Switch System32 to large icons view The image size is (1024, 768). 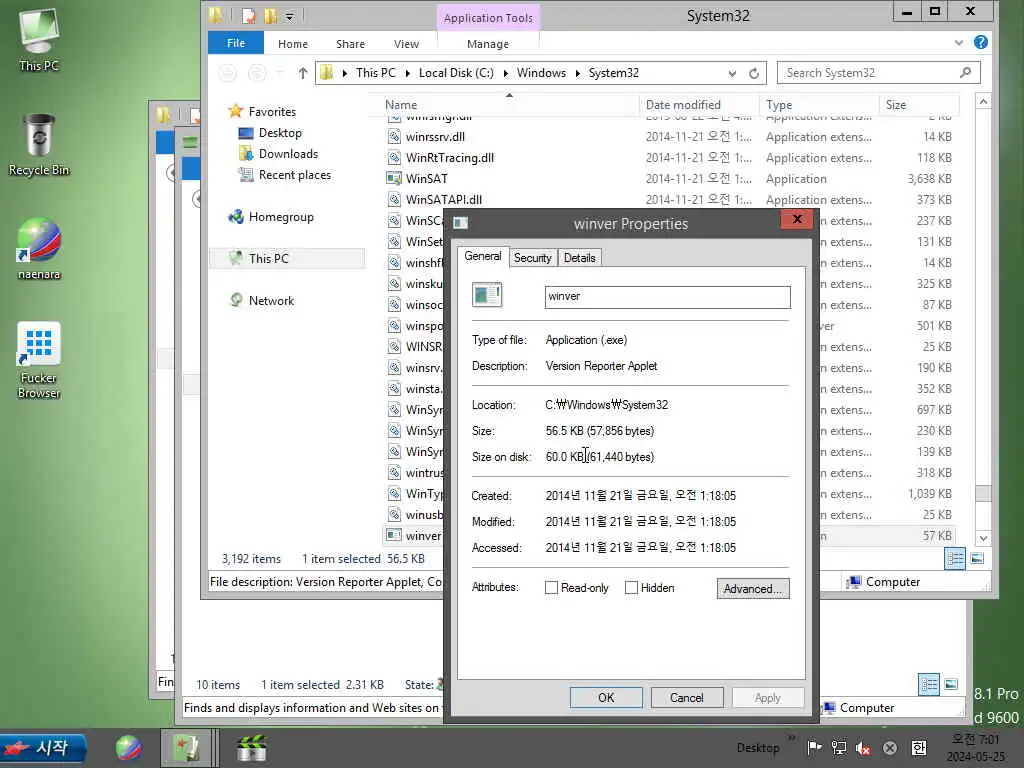point(977,559)
